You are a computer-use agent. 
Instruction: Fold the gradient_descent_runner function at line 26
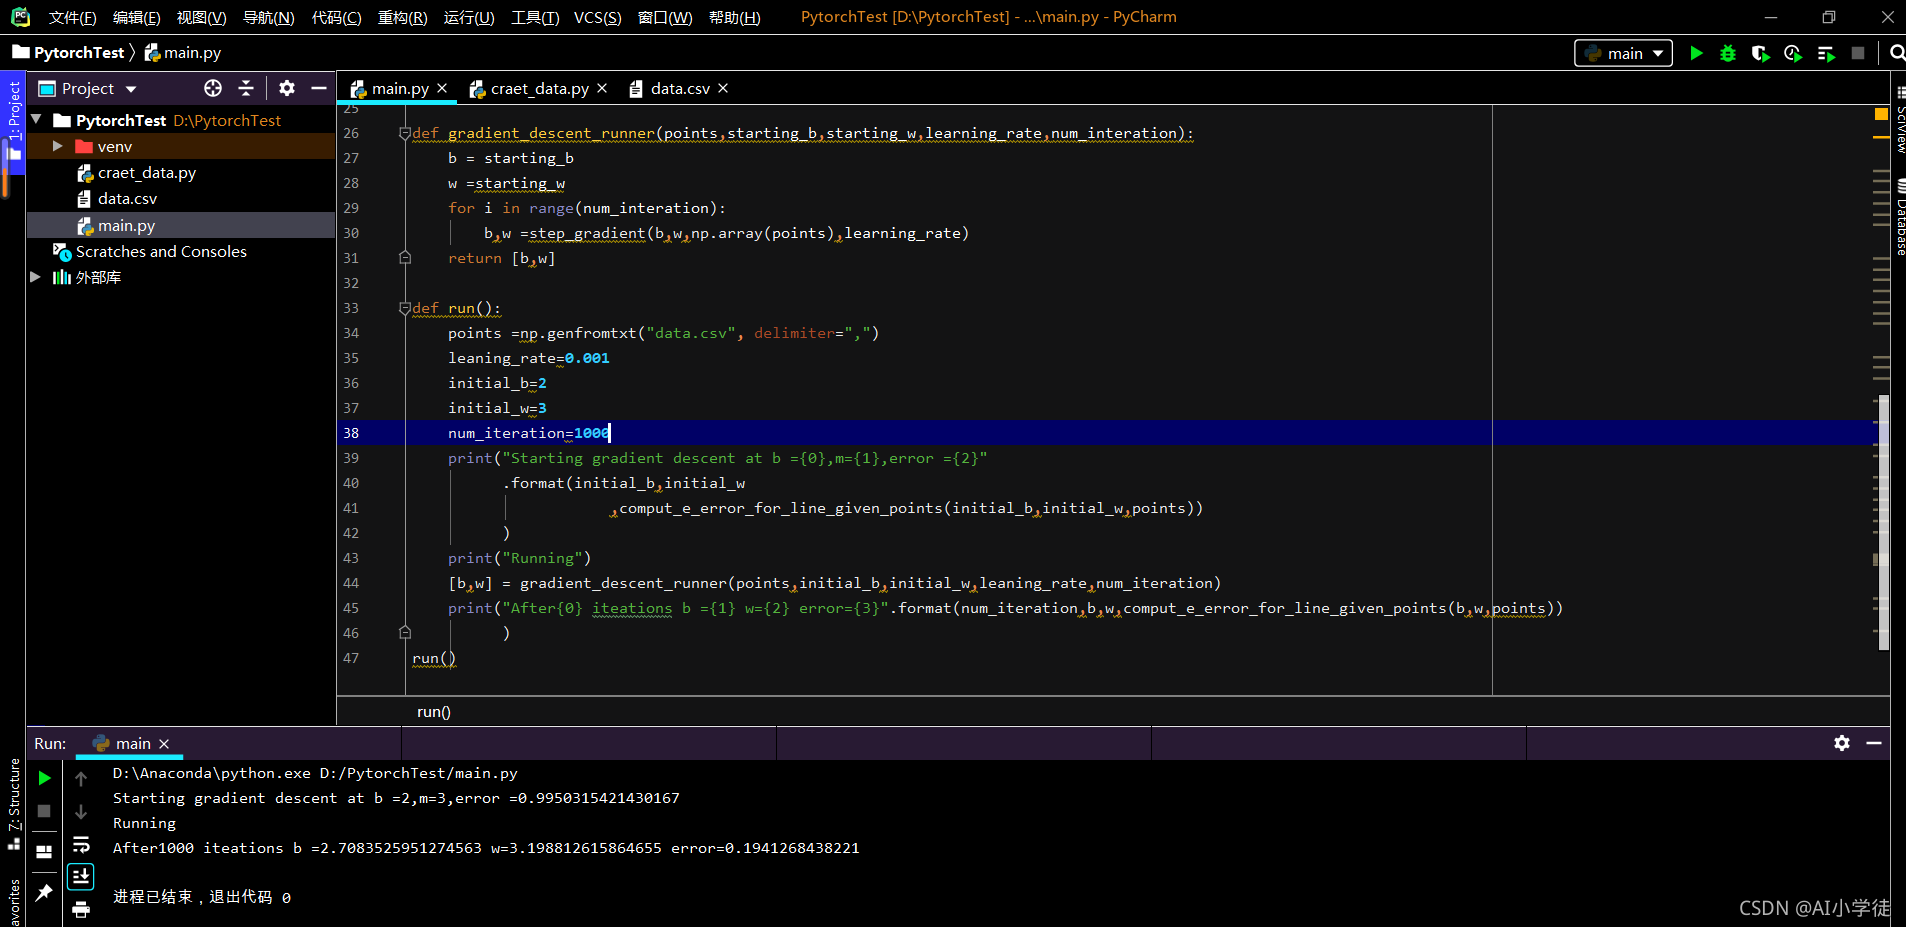405,133
